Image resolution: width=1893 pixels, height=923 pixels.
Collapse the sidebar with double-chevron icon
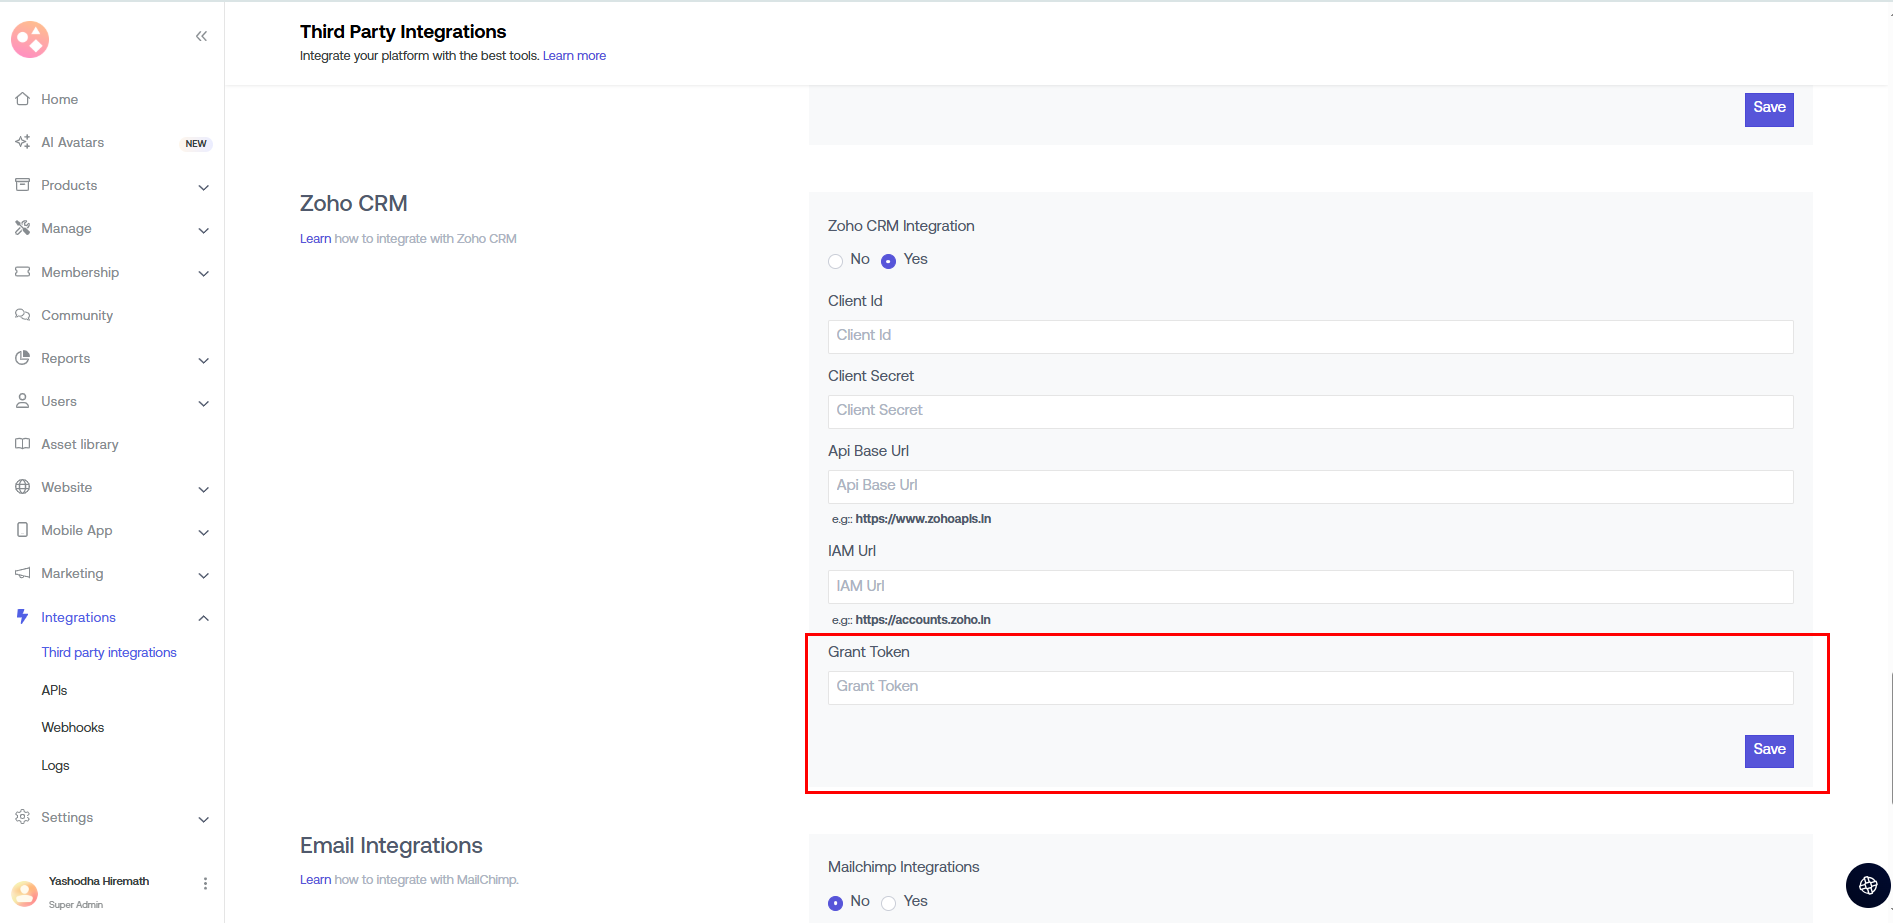coord(201,37)
